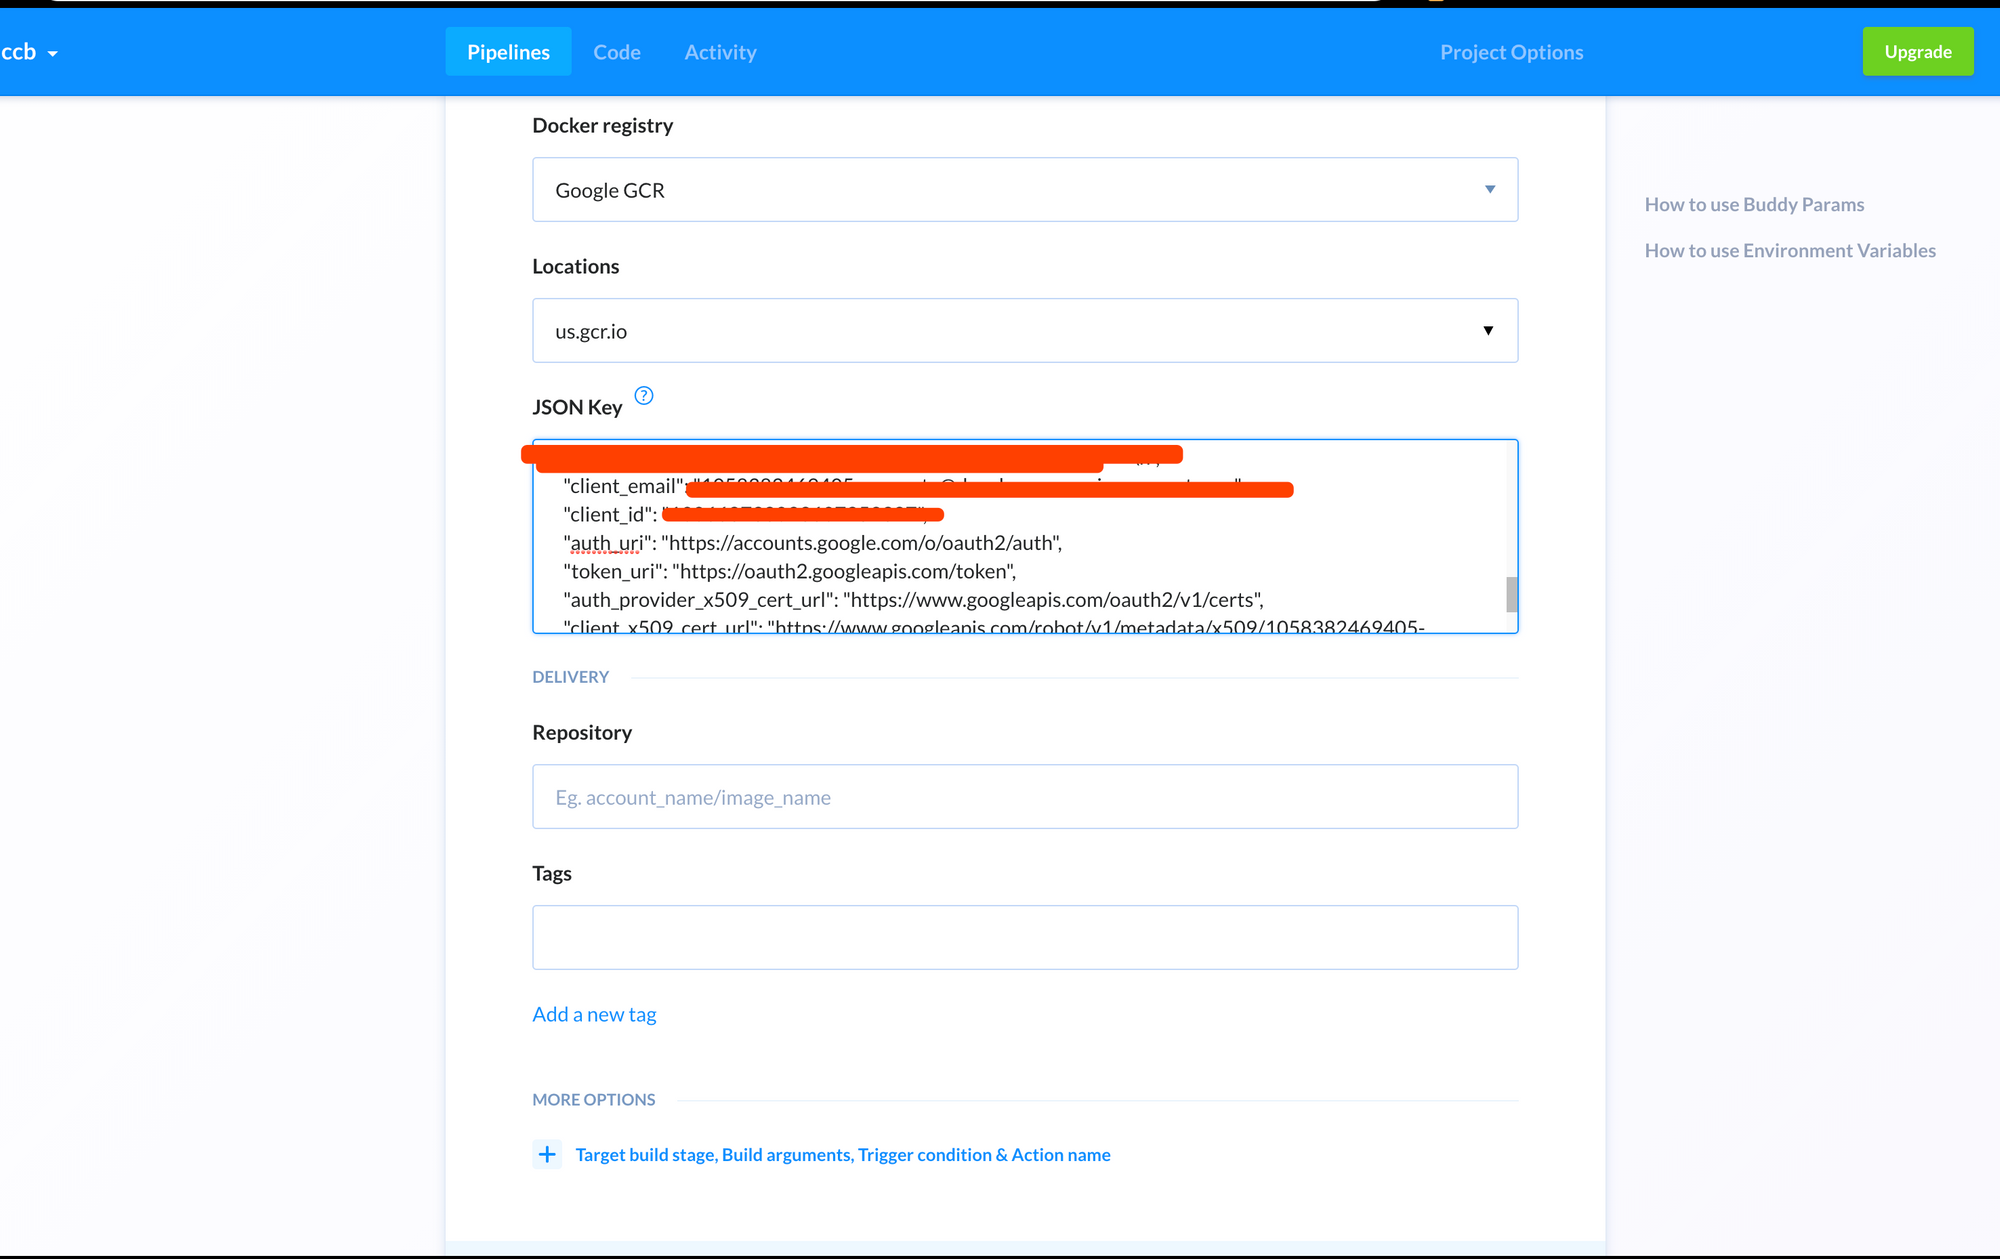Viewport: 2000px width, 1259px height.
Task: Switch to the Code tab
Action: pos(616,52)
